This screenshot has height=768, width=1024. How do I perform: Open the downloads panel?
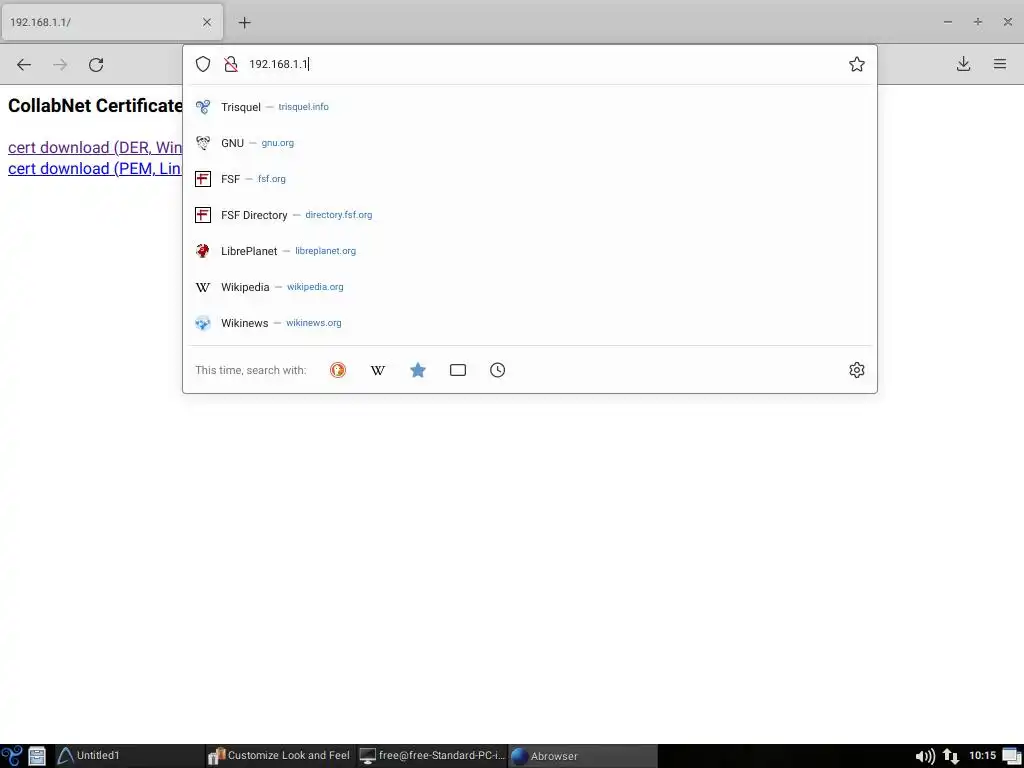(x=963, y=64)
